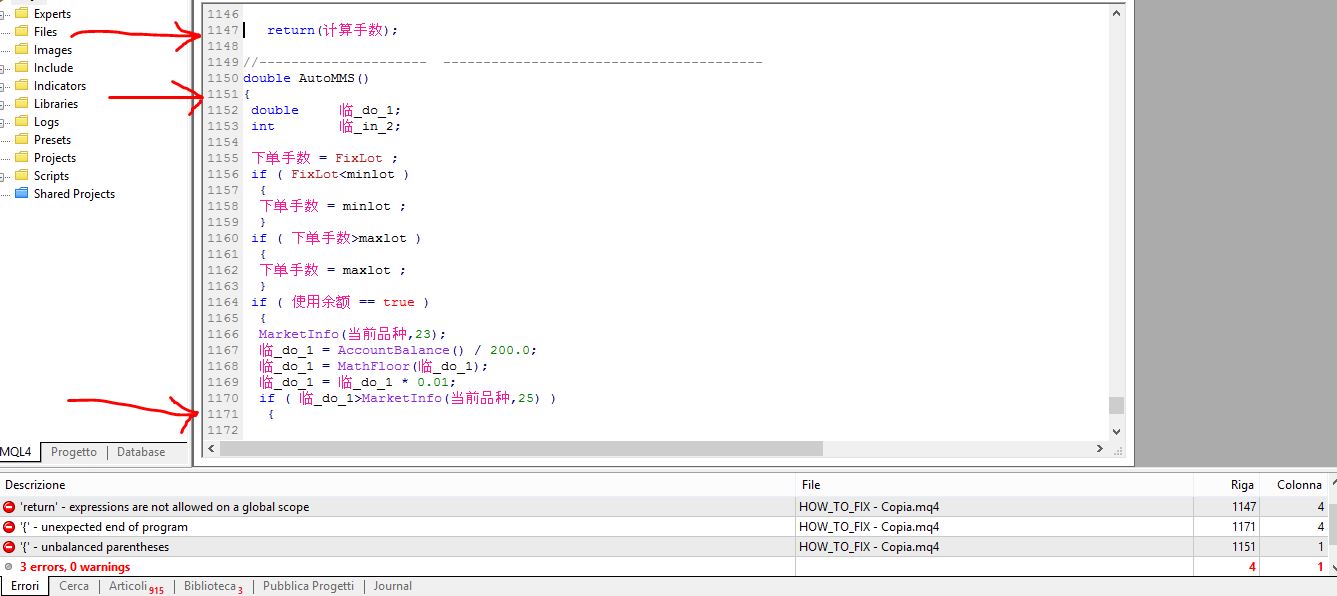
Task: Click the editor vertical scrollbar thumb
Action: 1117,405
